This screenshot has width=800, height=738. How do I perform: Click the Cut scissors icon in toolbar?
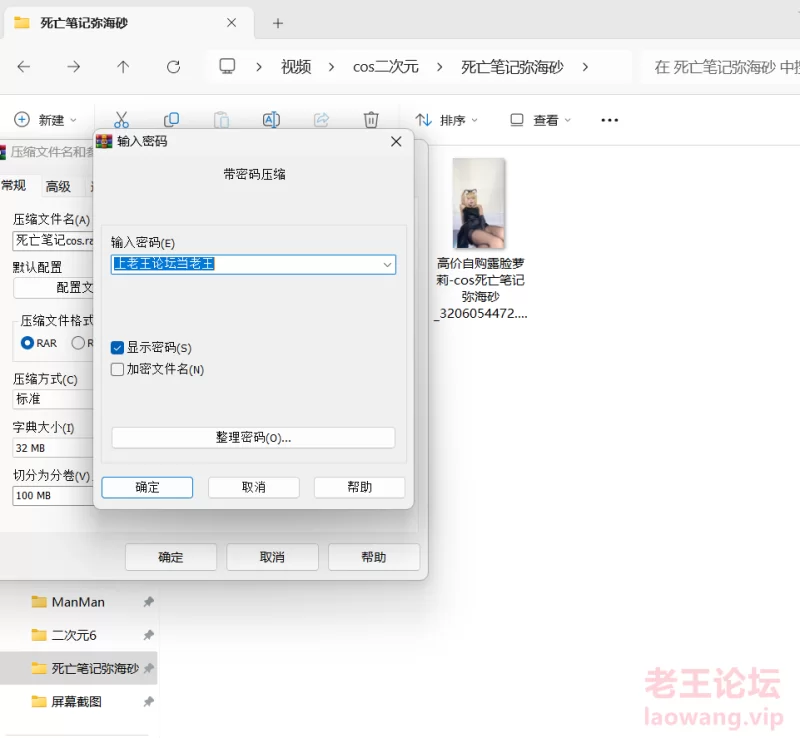tap(121, 120)
